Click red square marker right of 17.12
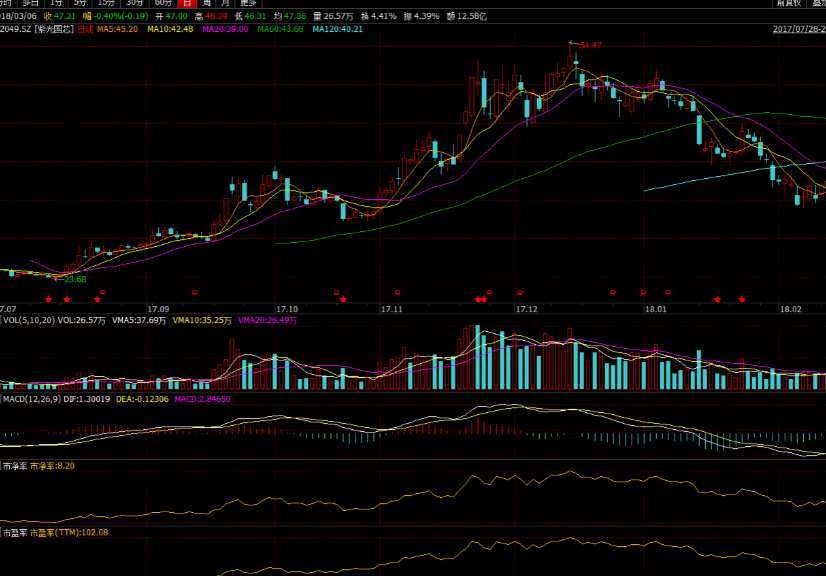The height and width of the screenshot is (576, 826). click(x=613, y=292)
